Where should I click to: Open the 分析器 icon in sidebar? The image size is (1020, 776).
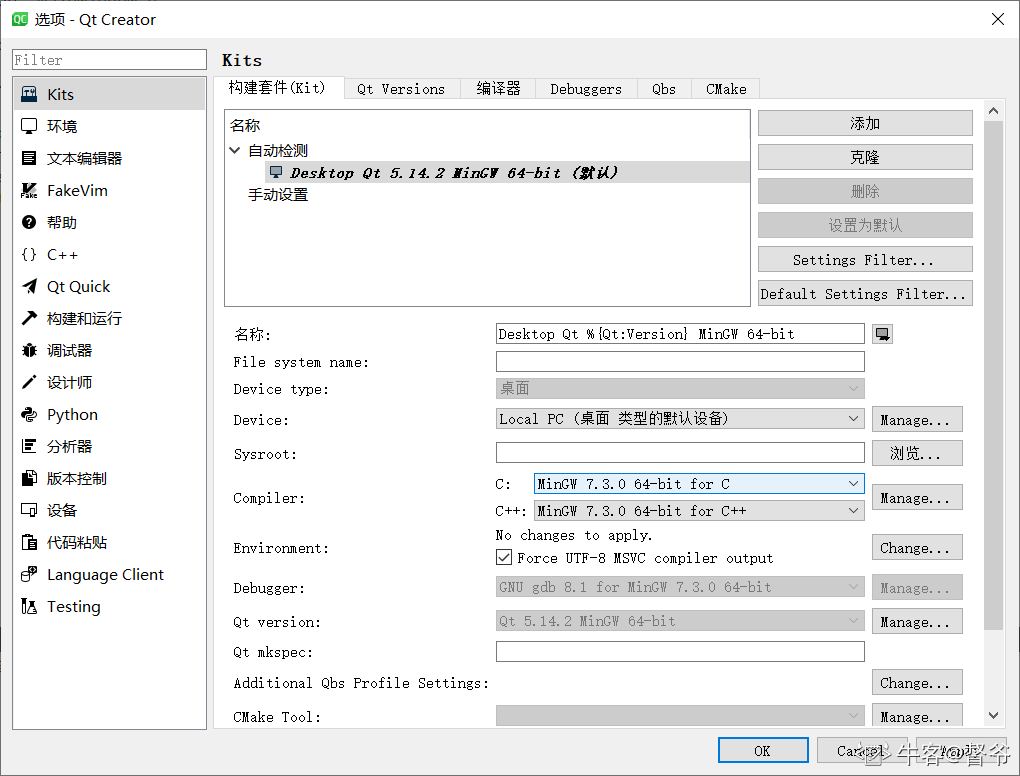click(x=29, y=446)
